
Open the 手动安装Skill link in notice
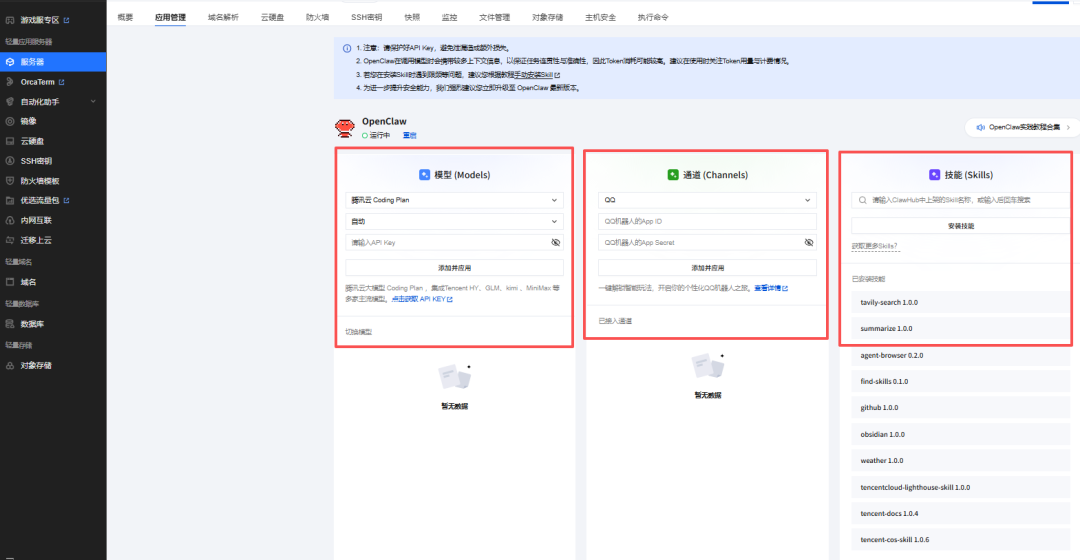click(537, 75)
